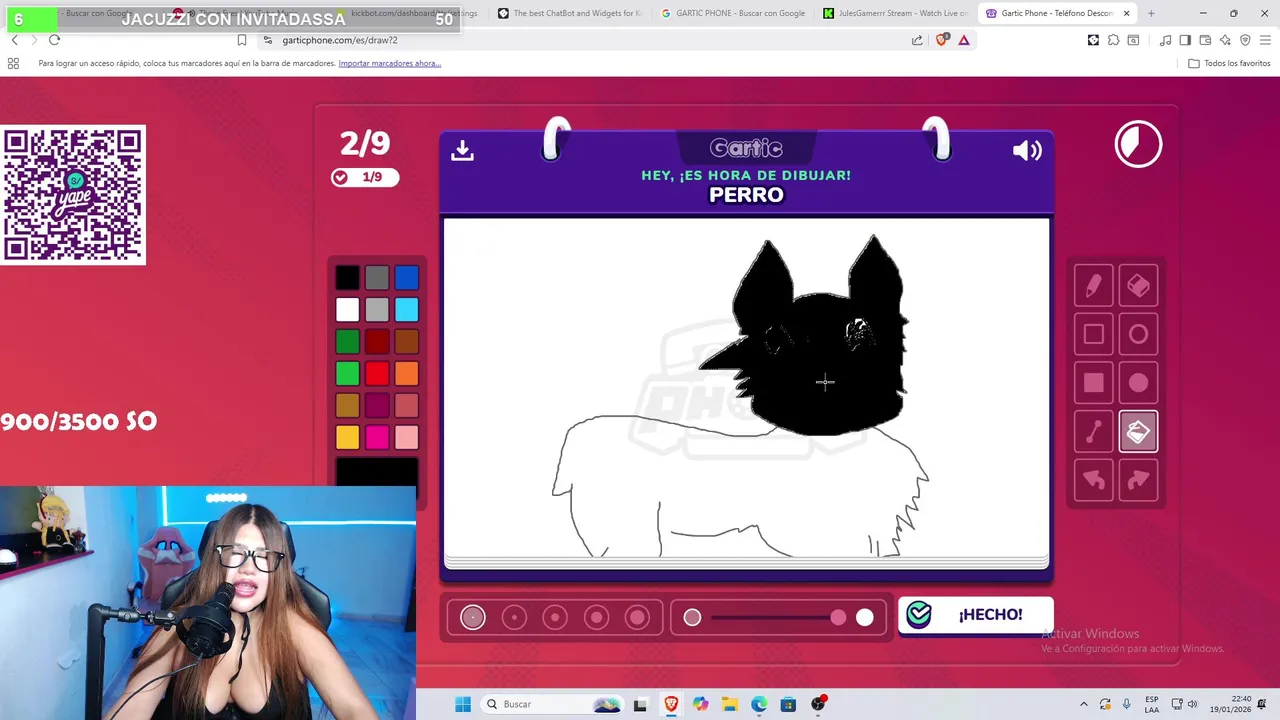Open the custom color picker bar
This screenshot has width=1280, height=720.
377,471
